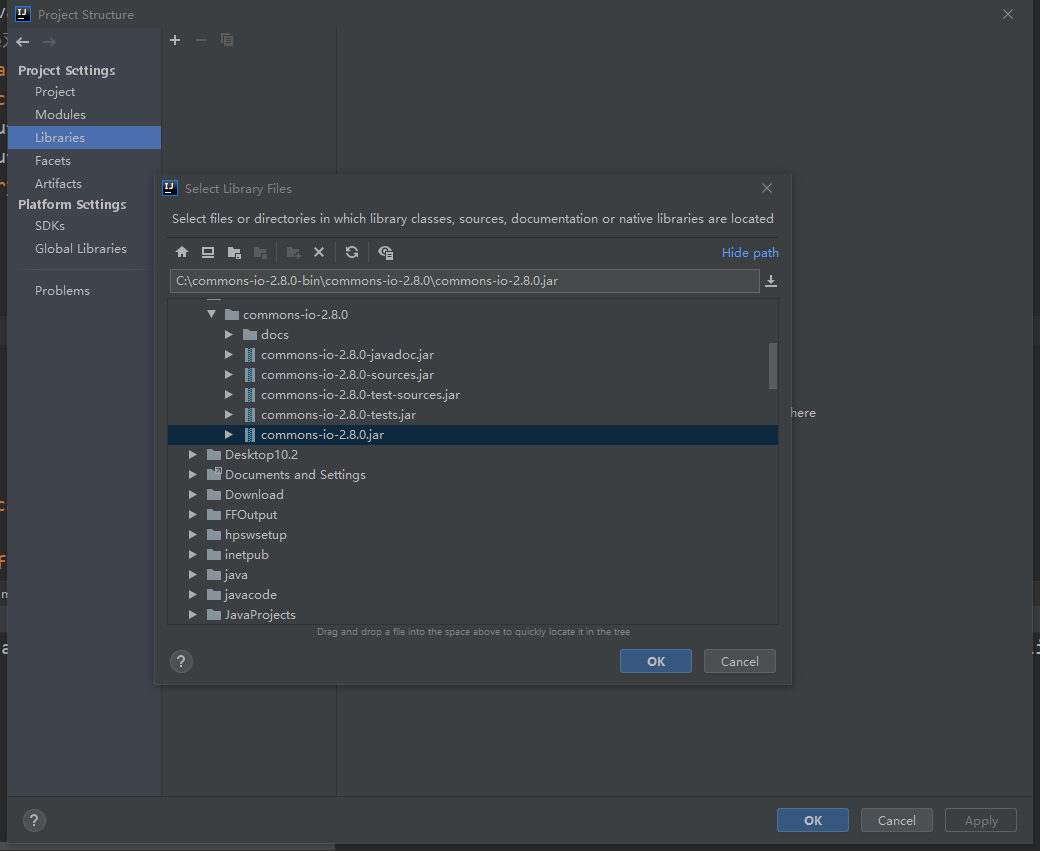This screenshot has width=1040, height=851.
Task: Click jar icon of commons-io-2.8.0-javadoc.jar
Action: coord(250,355)
